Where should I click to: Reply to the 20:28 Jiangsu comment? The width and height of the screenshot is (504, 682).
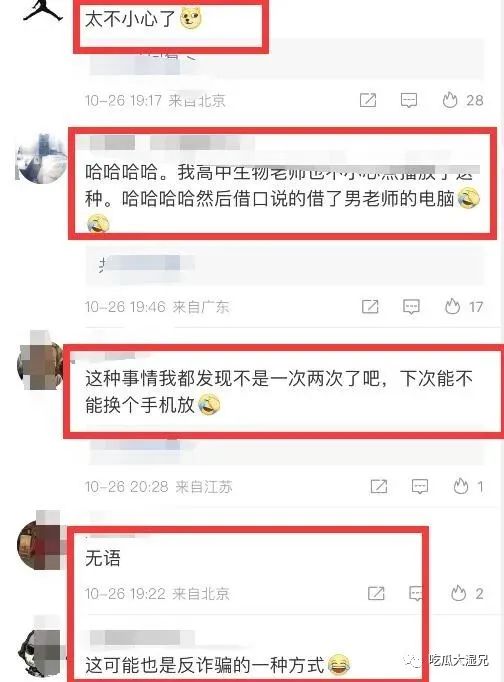[420, 486]
